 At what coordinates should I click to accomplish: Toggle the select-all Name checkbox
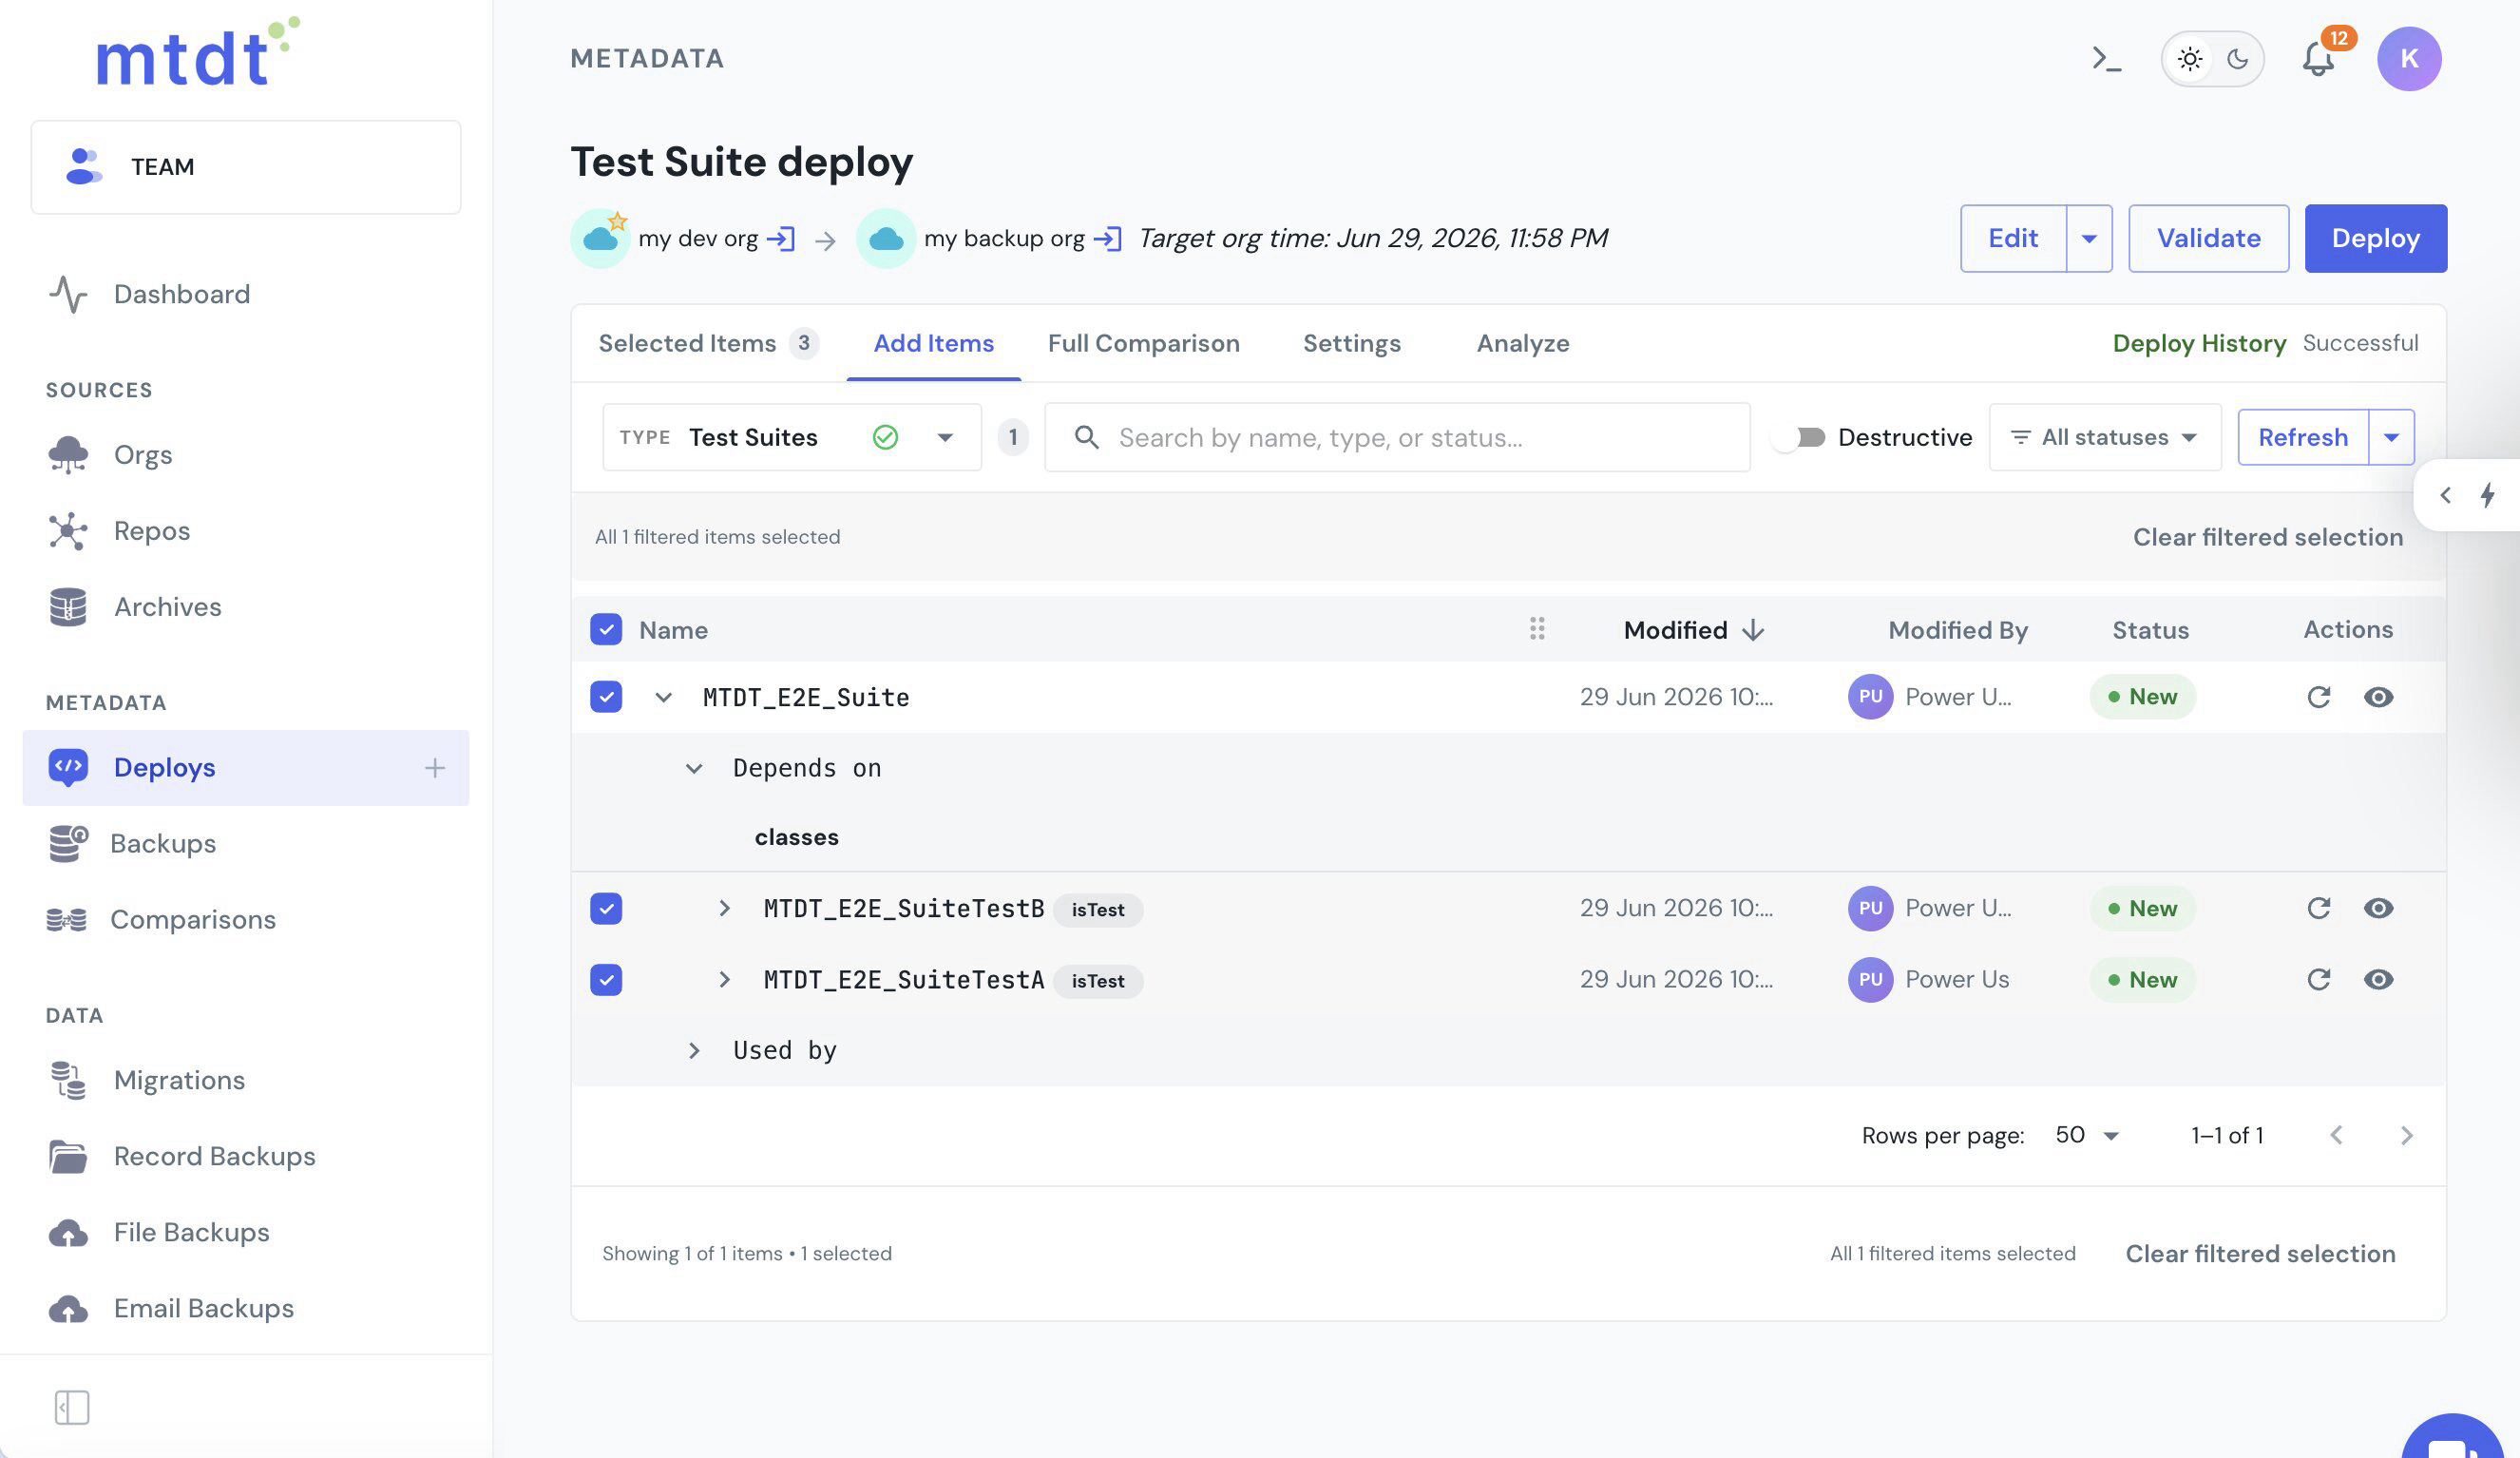(606, 629)
